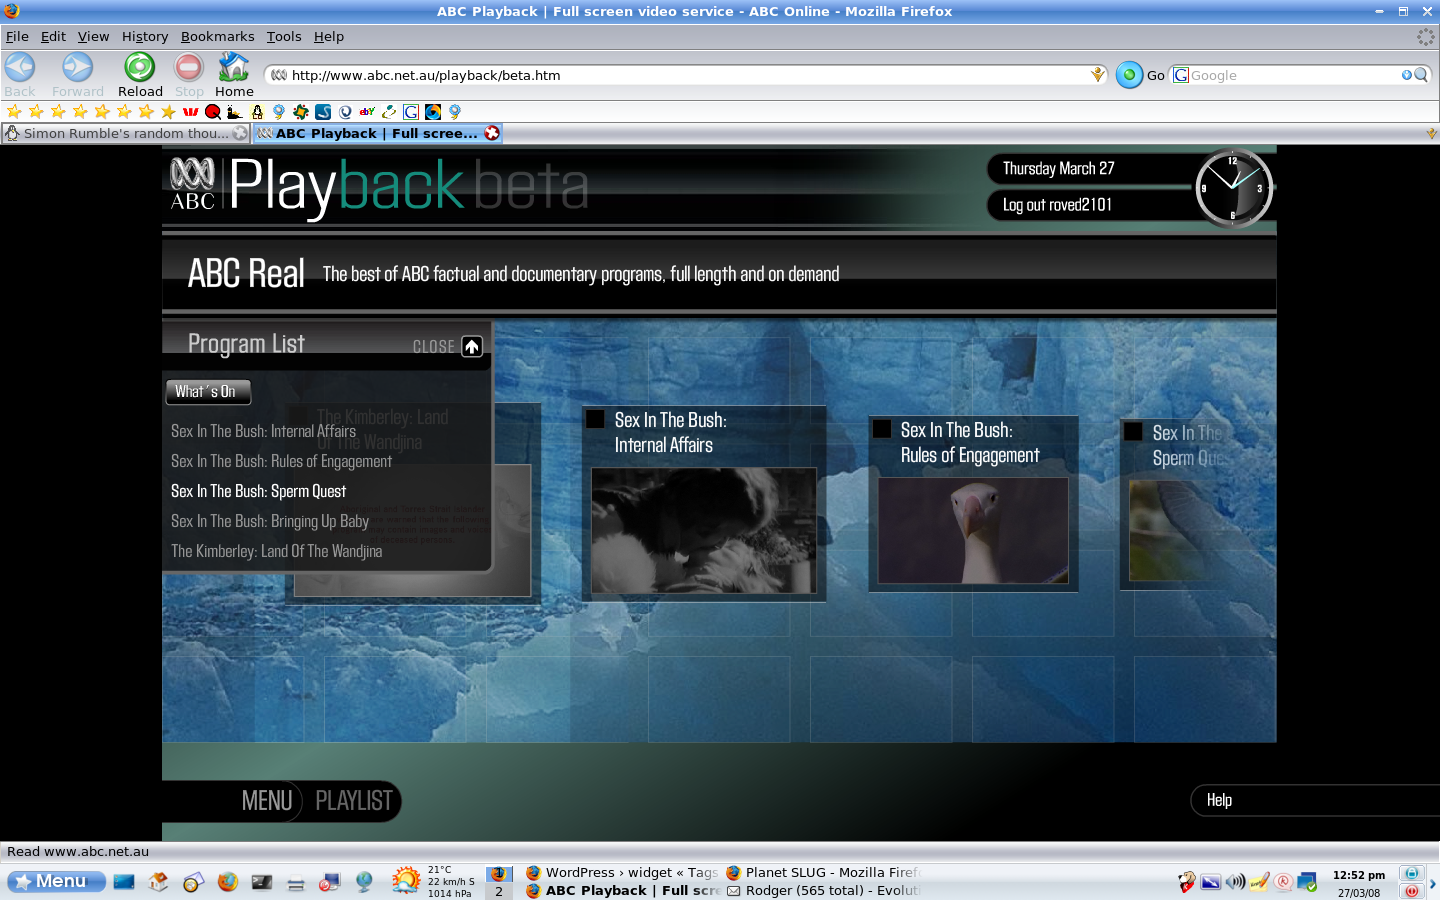Screen dimensions: 1440x900
Task: Select Sex In The Bush: Internal Affairs in list
Action: [x=263, y=431]
